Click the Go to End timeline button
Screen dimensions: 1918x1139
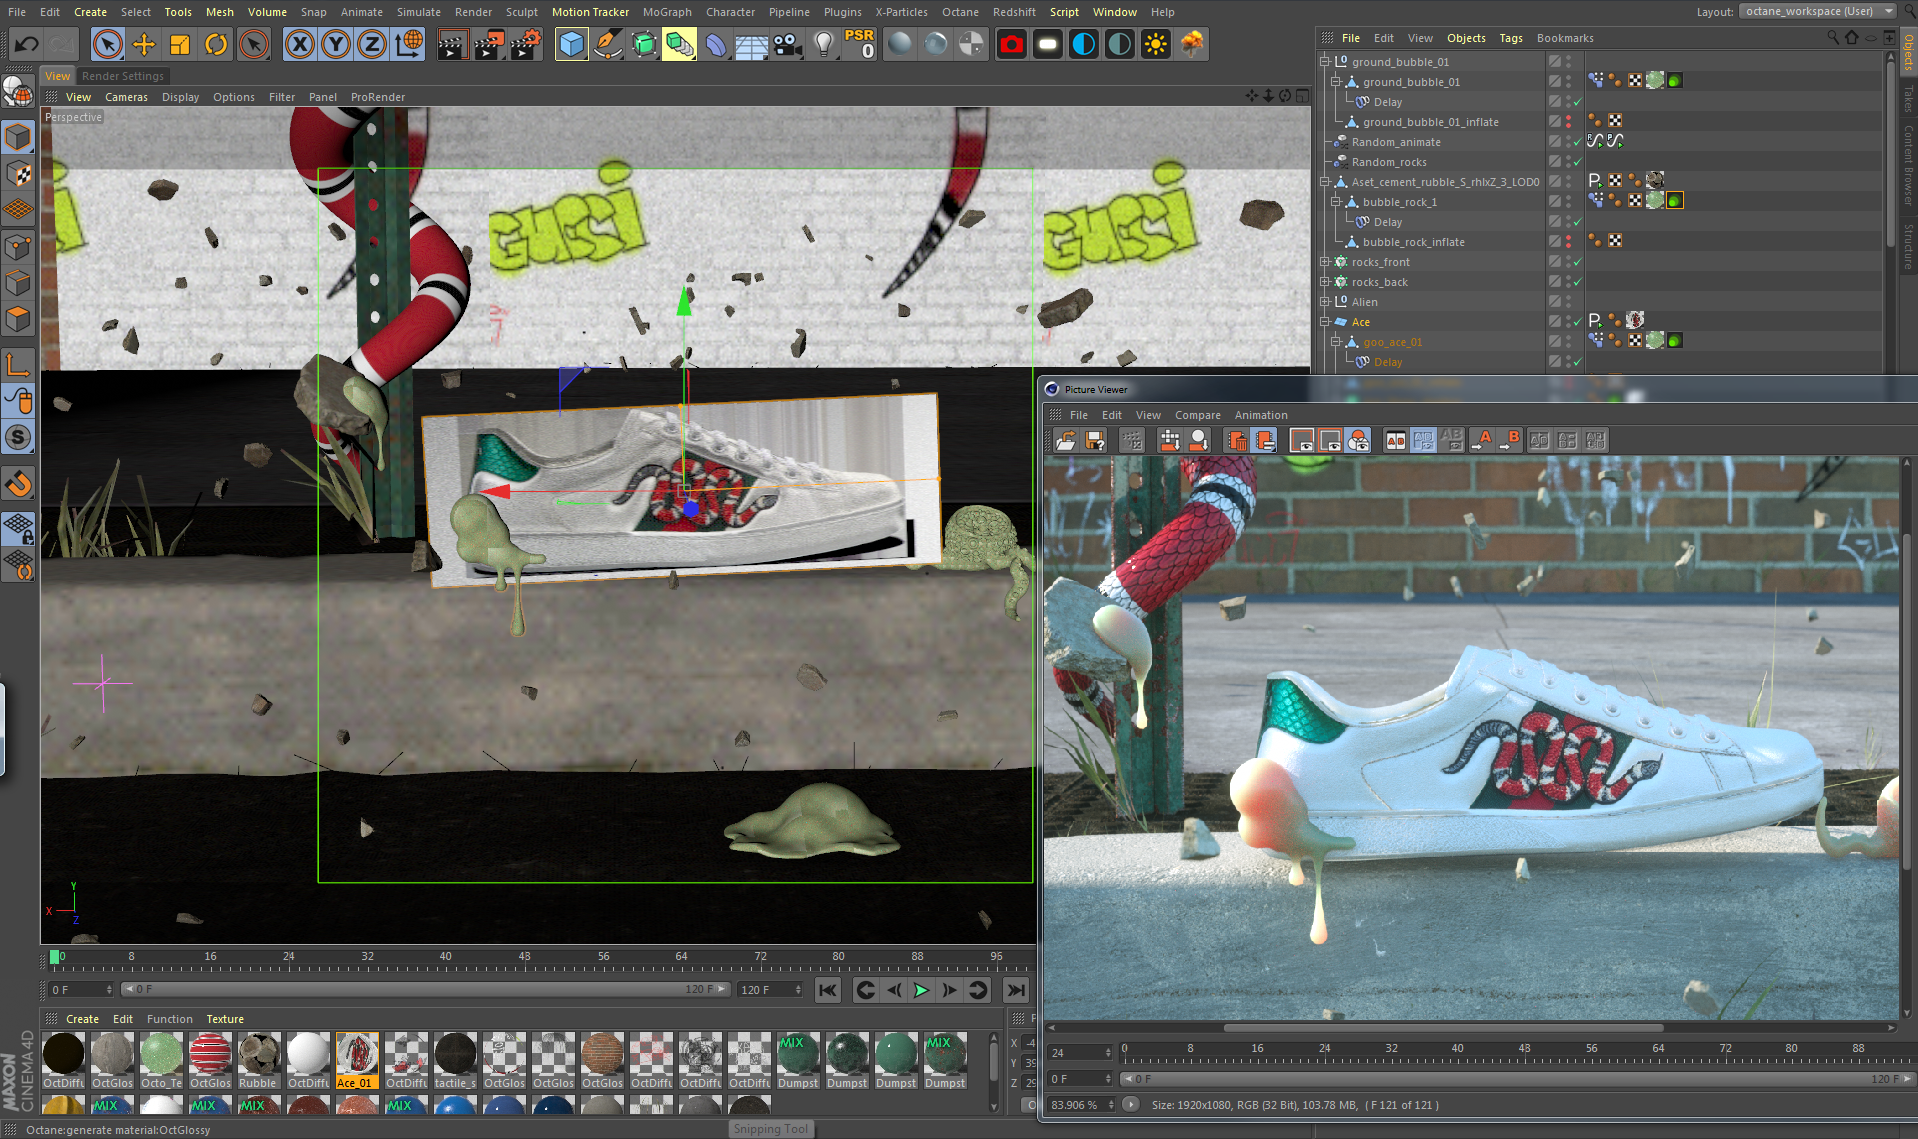click(1016, 990)
